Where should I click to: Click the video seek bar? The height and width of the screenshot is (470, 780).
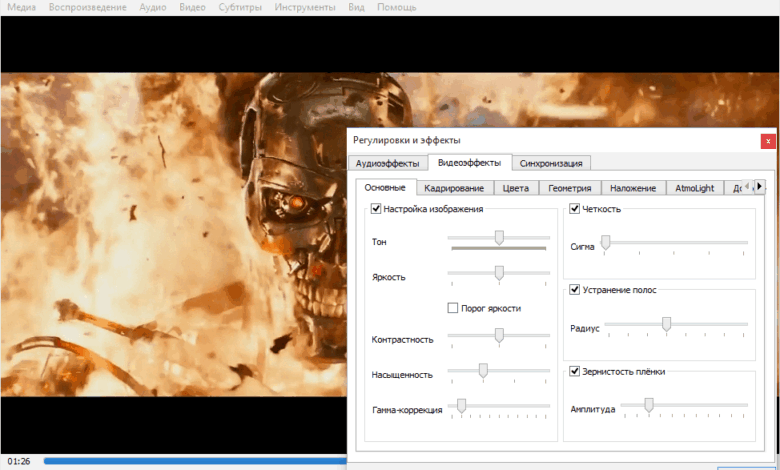point(200,461)
